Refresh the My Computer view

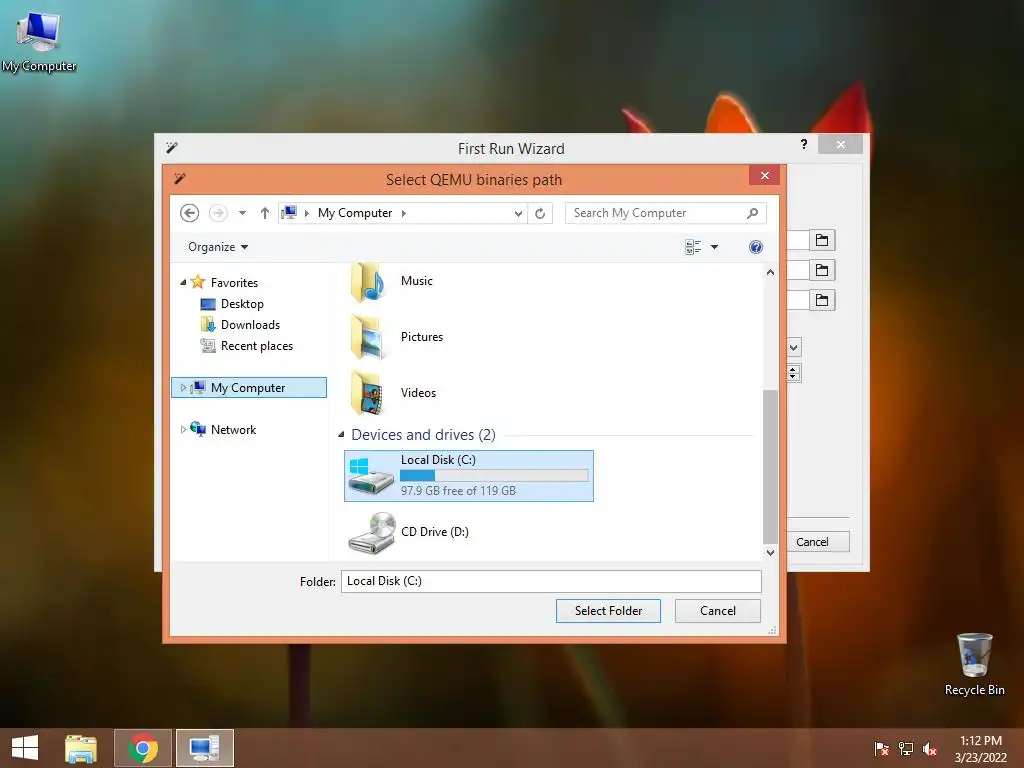click(x=540, y=214)
